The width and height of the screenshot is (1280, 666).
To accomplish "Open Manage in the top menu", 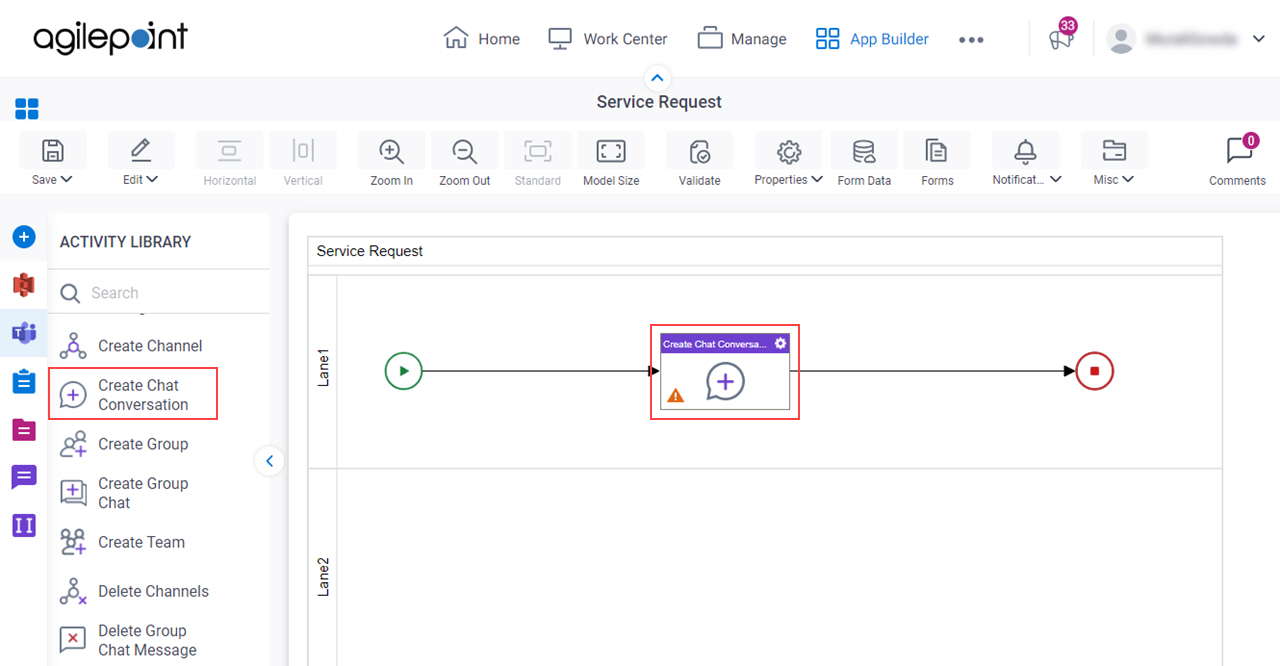I will tap(742, 39).
